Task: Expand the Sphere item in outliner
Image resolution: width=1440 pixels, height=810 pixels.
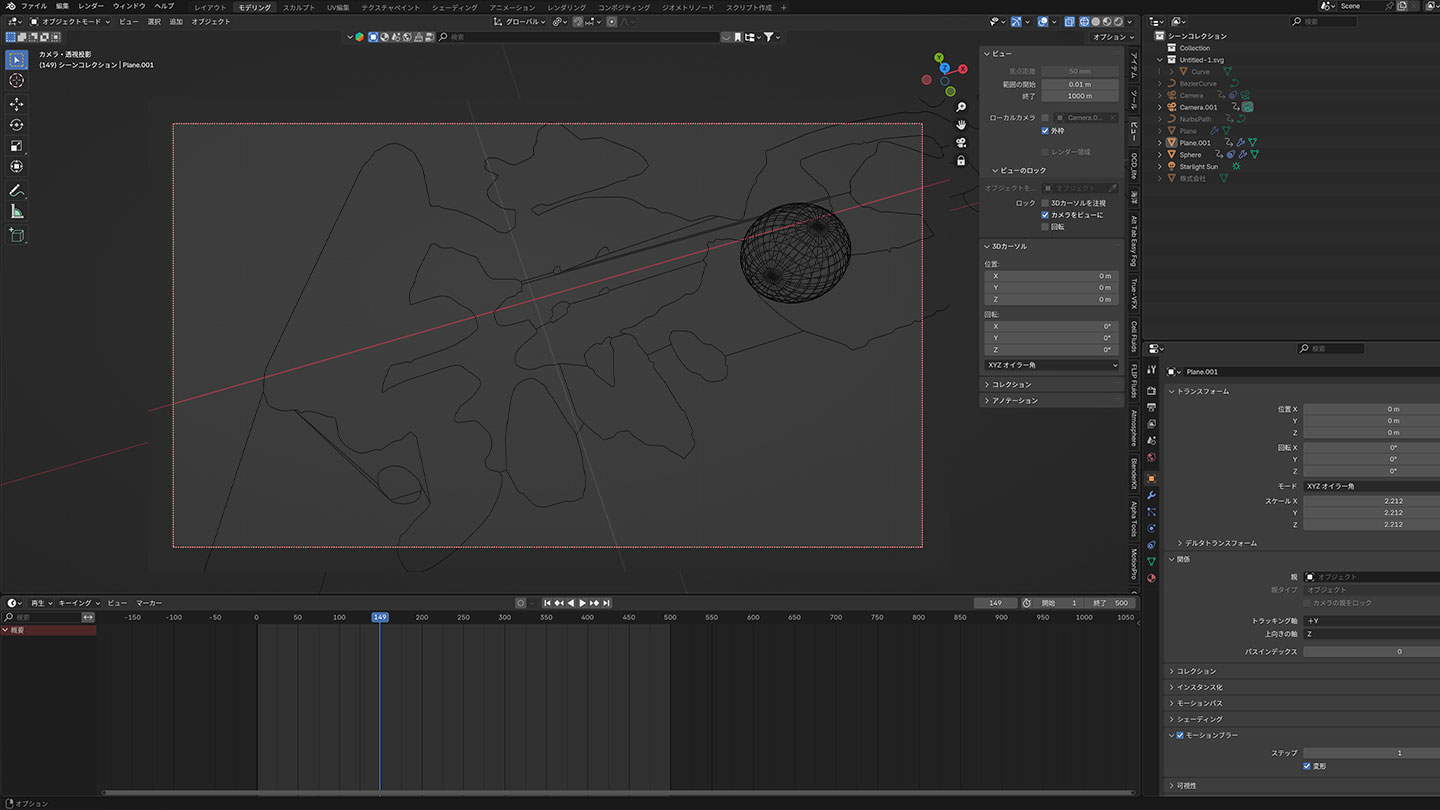Action: pyautogui.click(x=1160, y=155)
